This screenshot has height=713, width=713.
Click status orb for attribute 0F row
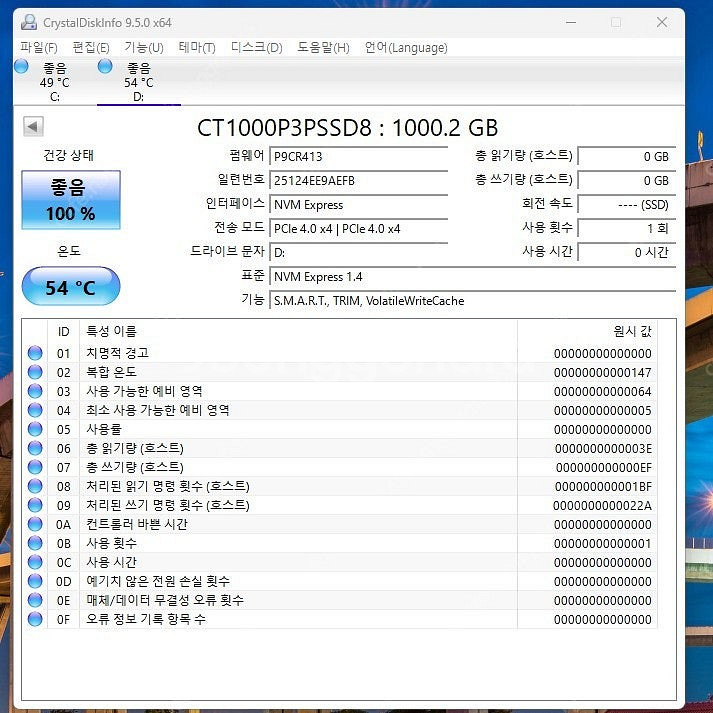pos(36,619)
